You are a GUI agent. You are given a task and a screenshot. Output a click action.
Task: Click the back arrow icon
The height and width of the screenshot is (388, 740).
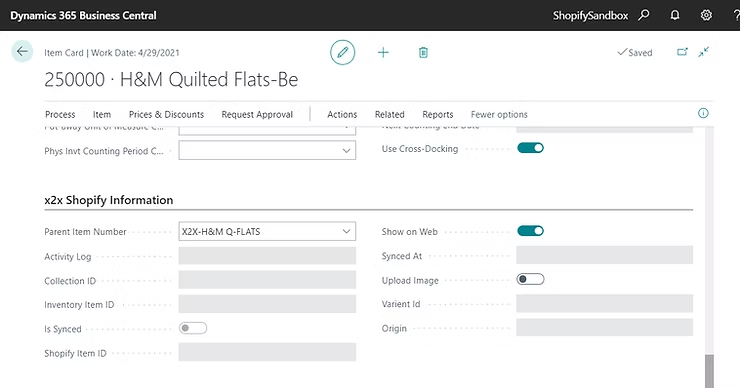tap(22, 51)
